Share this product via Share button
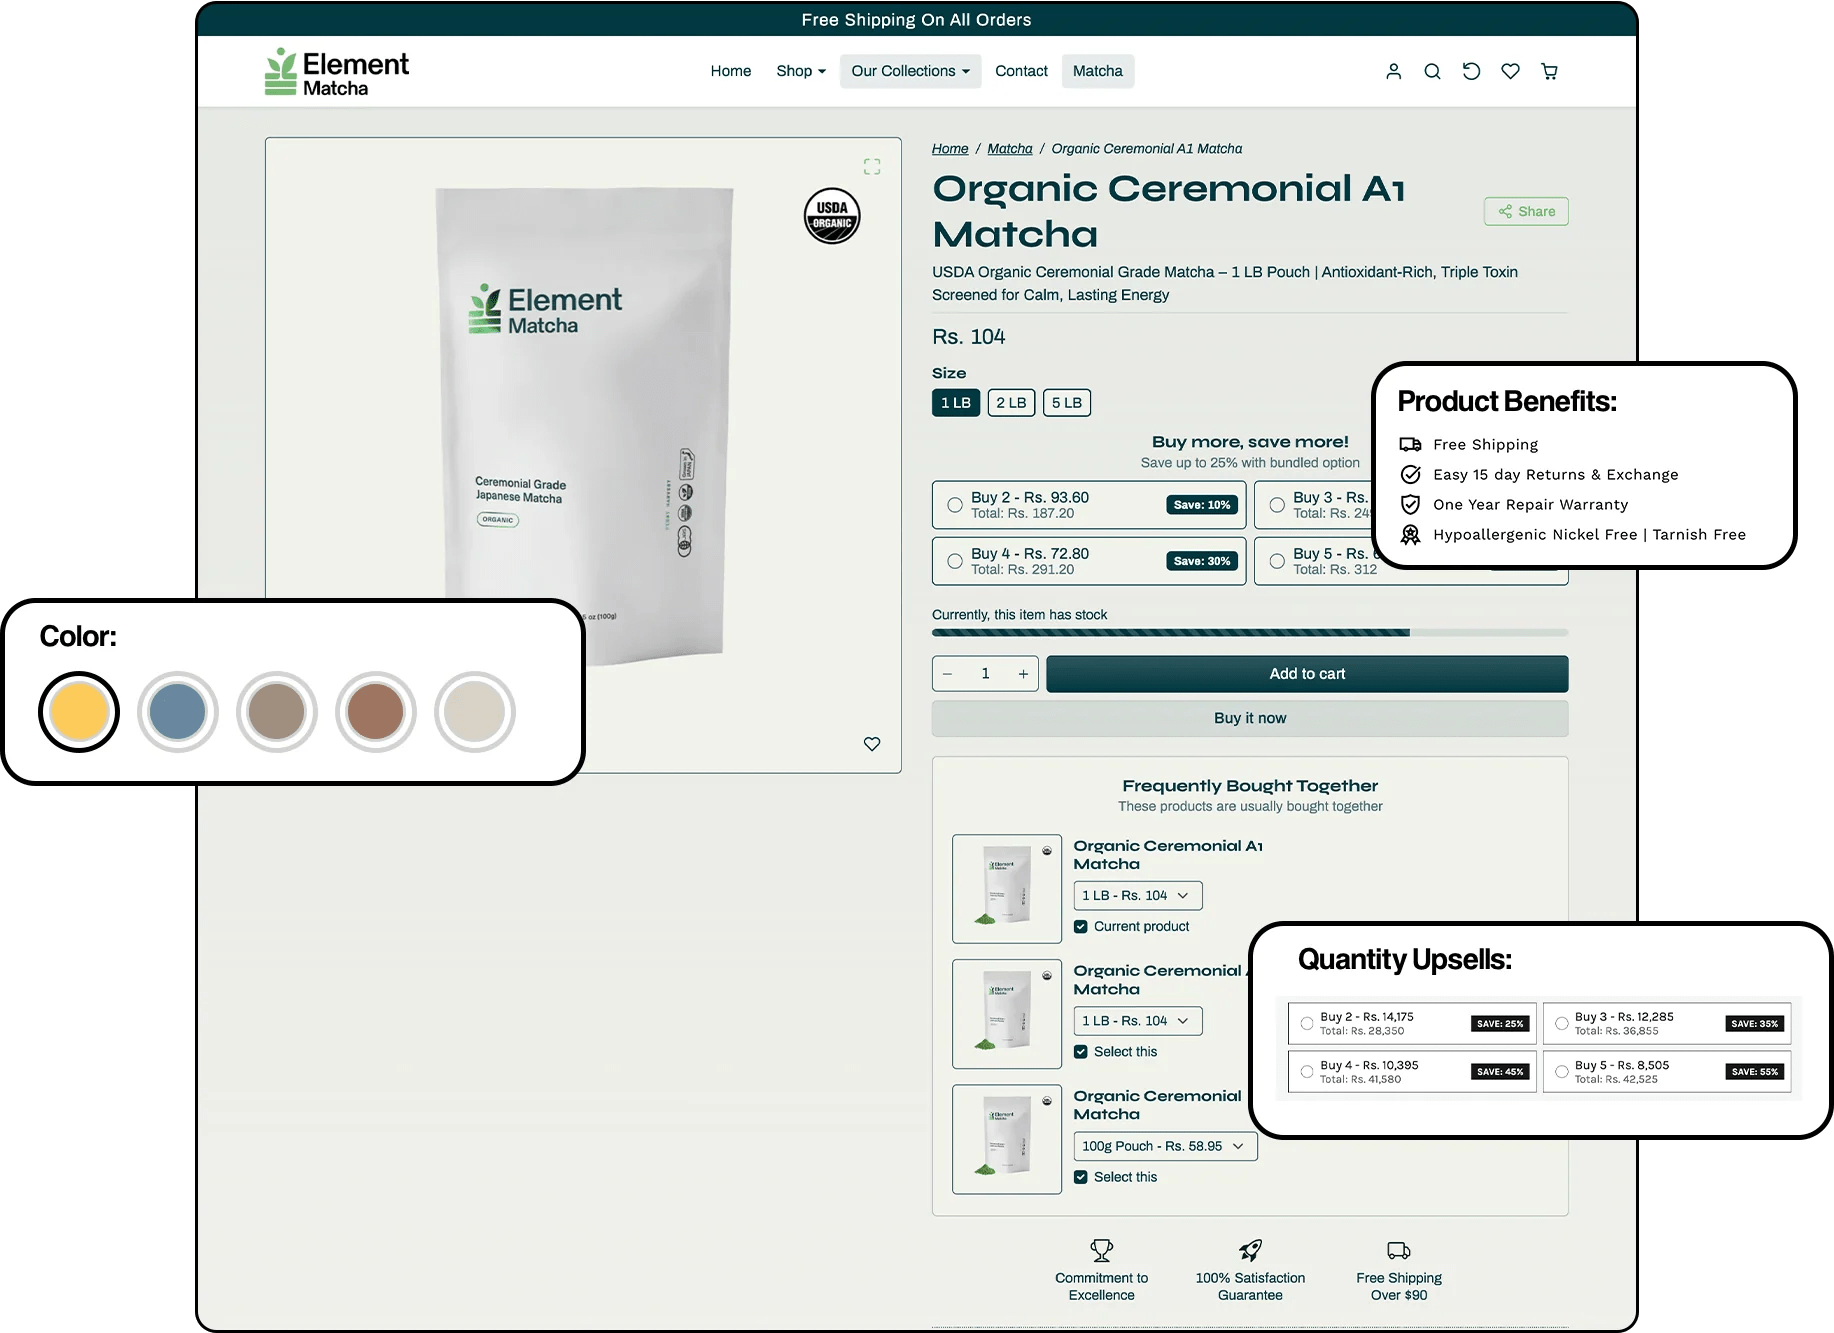Image resolution: width=1834 pixels, height=1333 pixels. [1526, 211]
